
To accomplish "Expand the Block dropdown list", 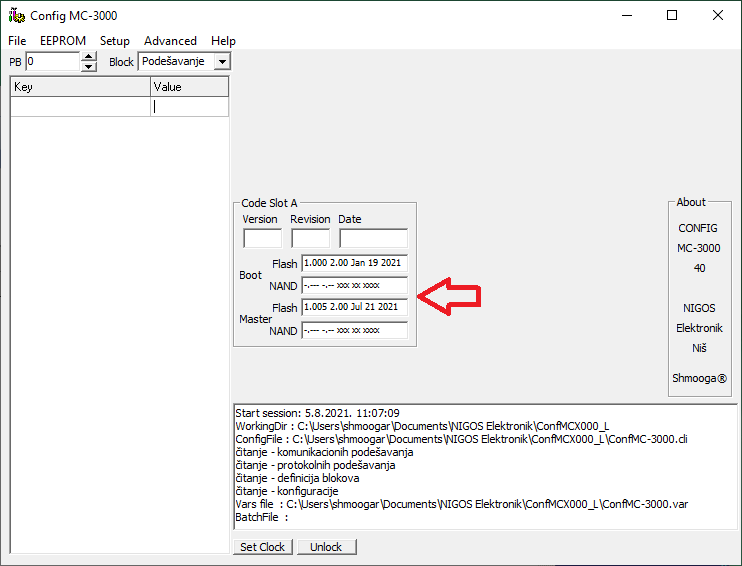I will (222, 62).
